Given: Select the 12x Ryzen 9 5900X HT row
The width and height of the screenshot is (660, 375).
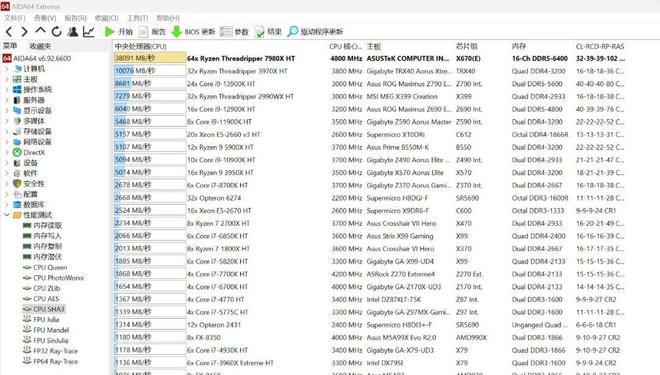Looking at the screenshot, I should point(370,147).
